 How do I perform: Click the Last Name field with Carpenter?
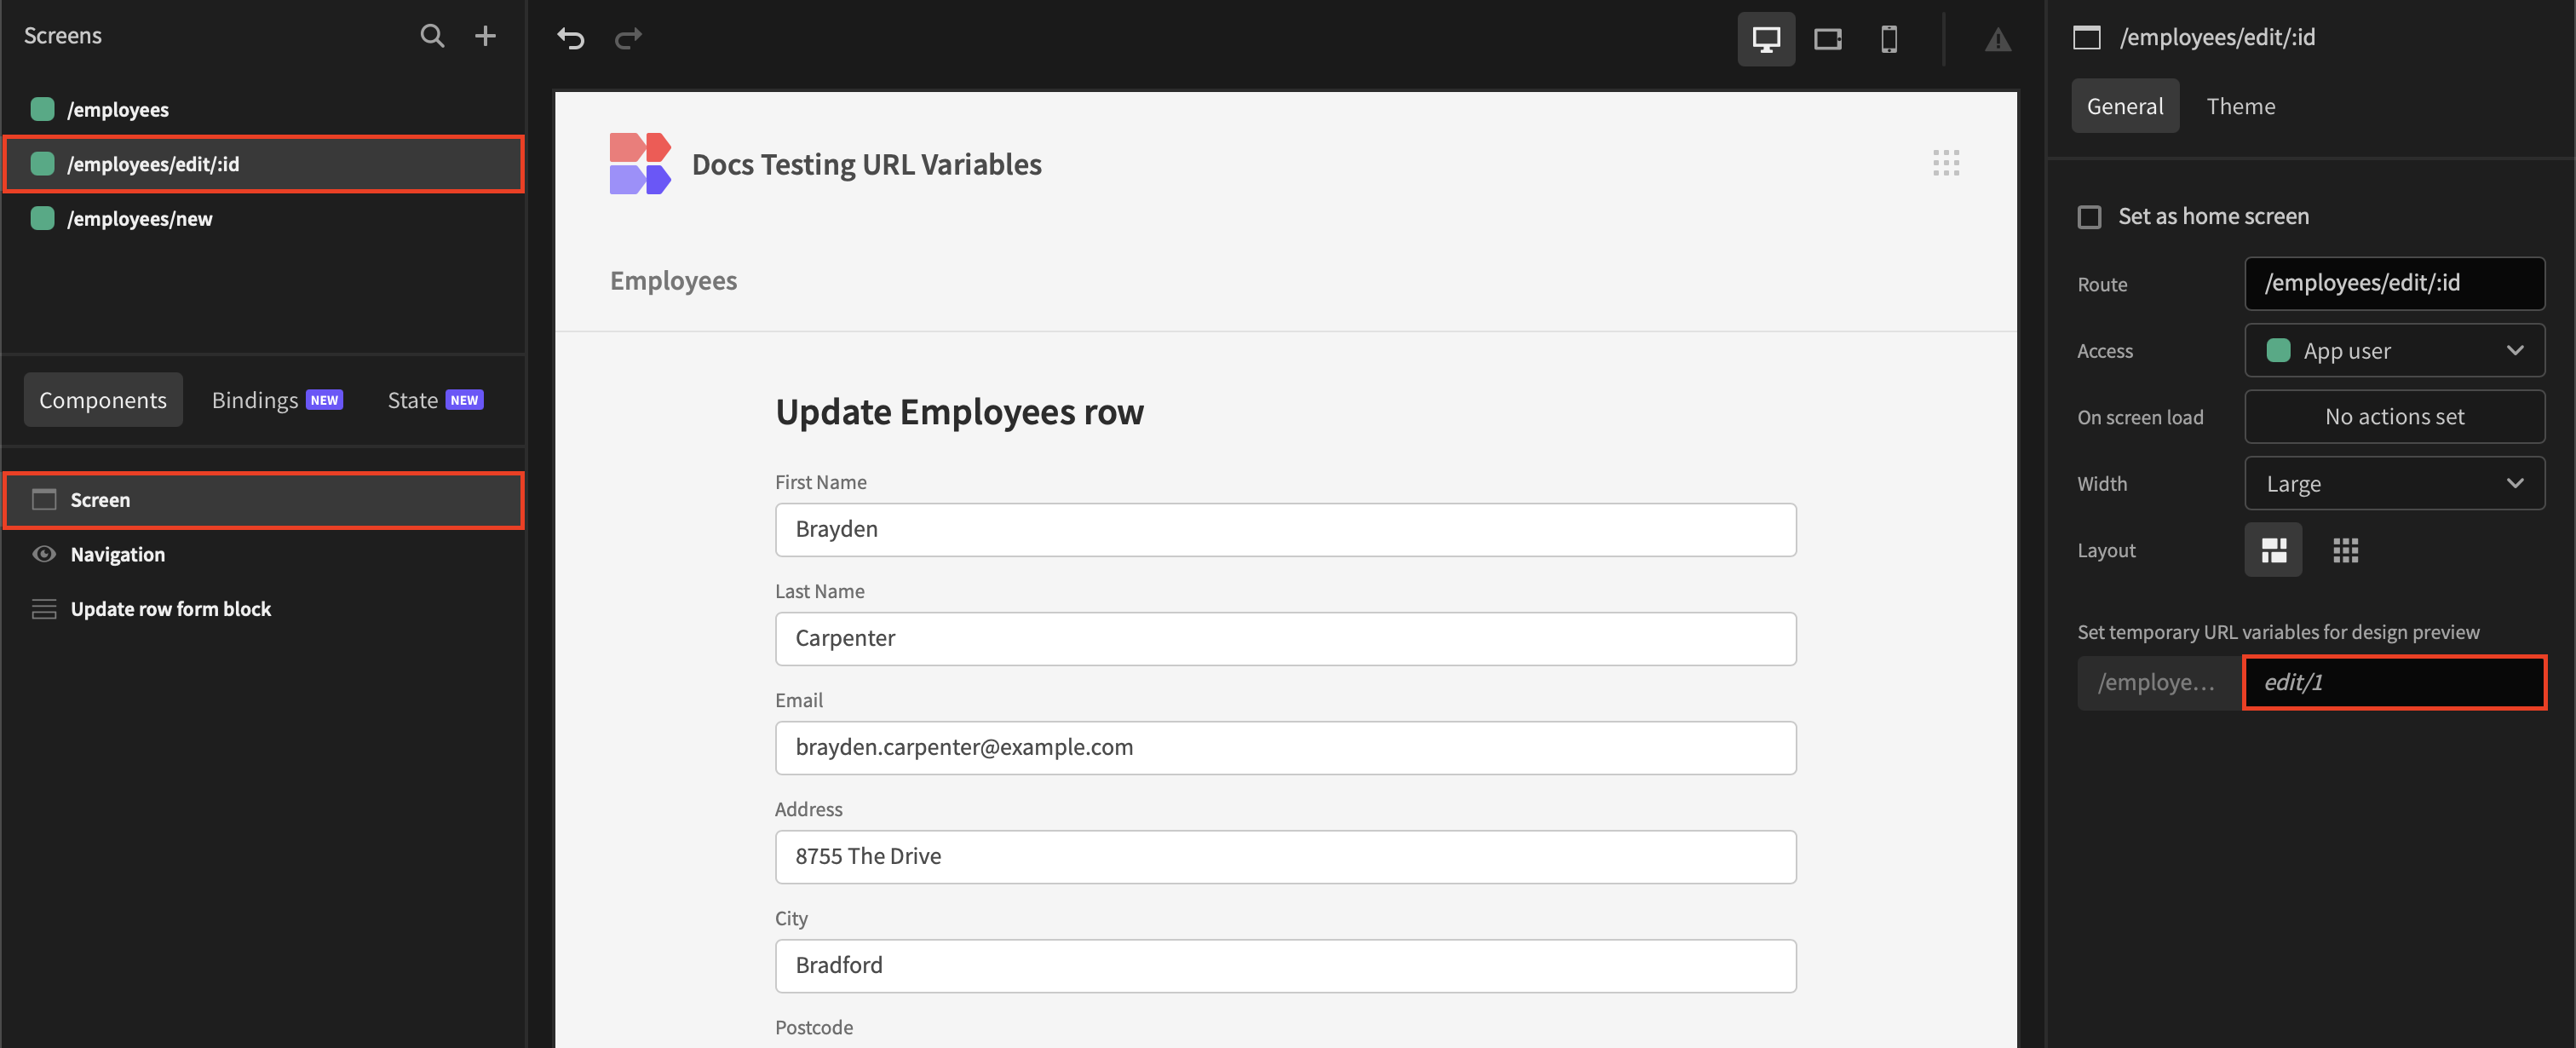(x=1285, y=638)
